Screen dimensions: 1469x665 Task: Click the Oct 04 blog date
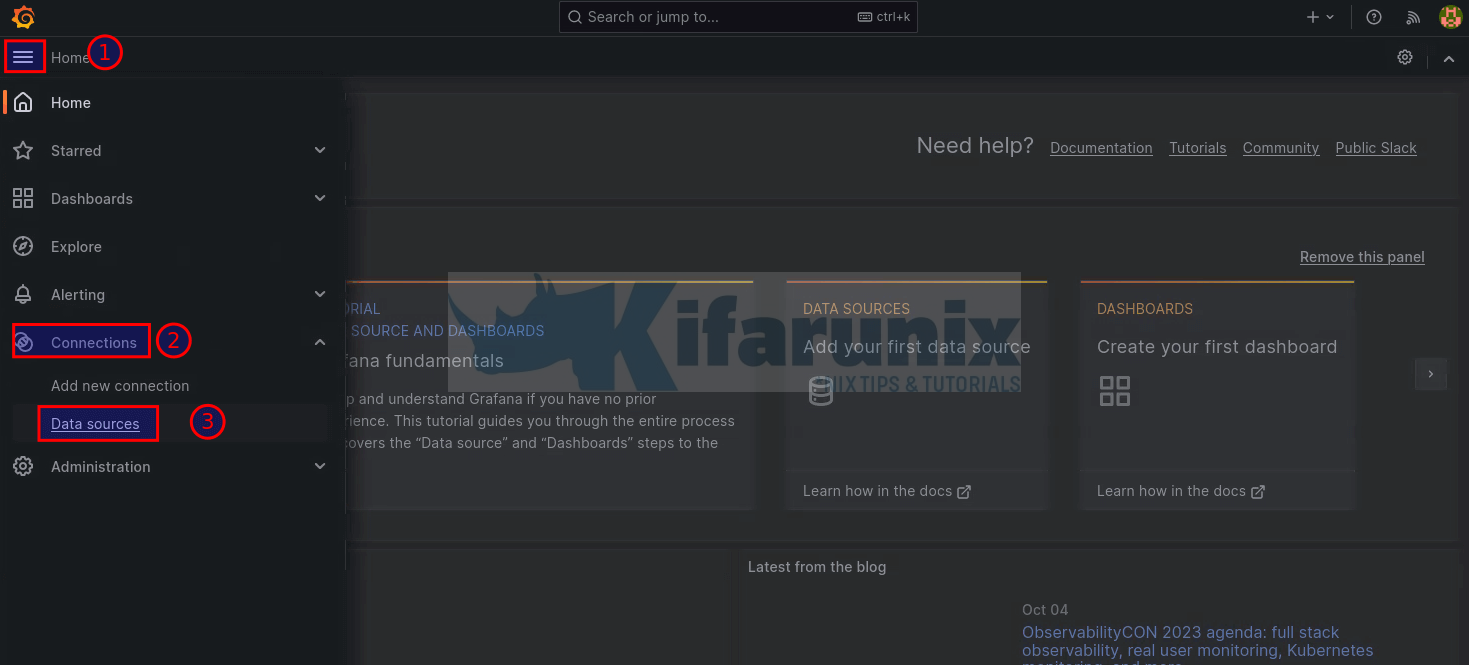point(1045,610)
